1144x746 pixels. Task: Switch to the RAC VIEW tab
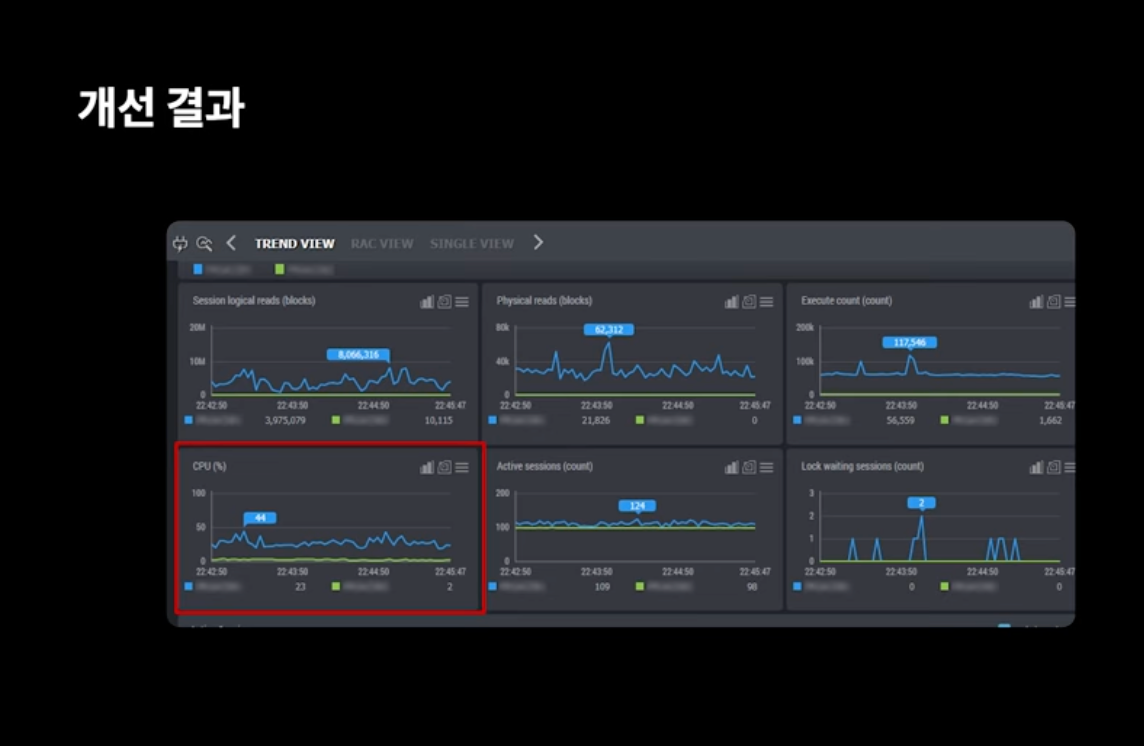382,244
